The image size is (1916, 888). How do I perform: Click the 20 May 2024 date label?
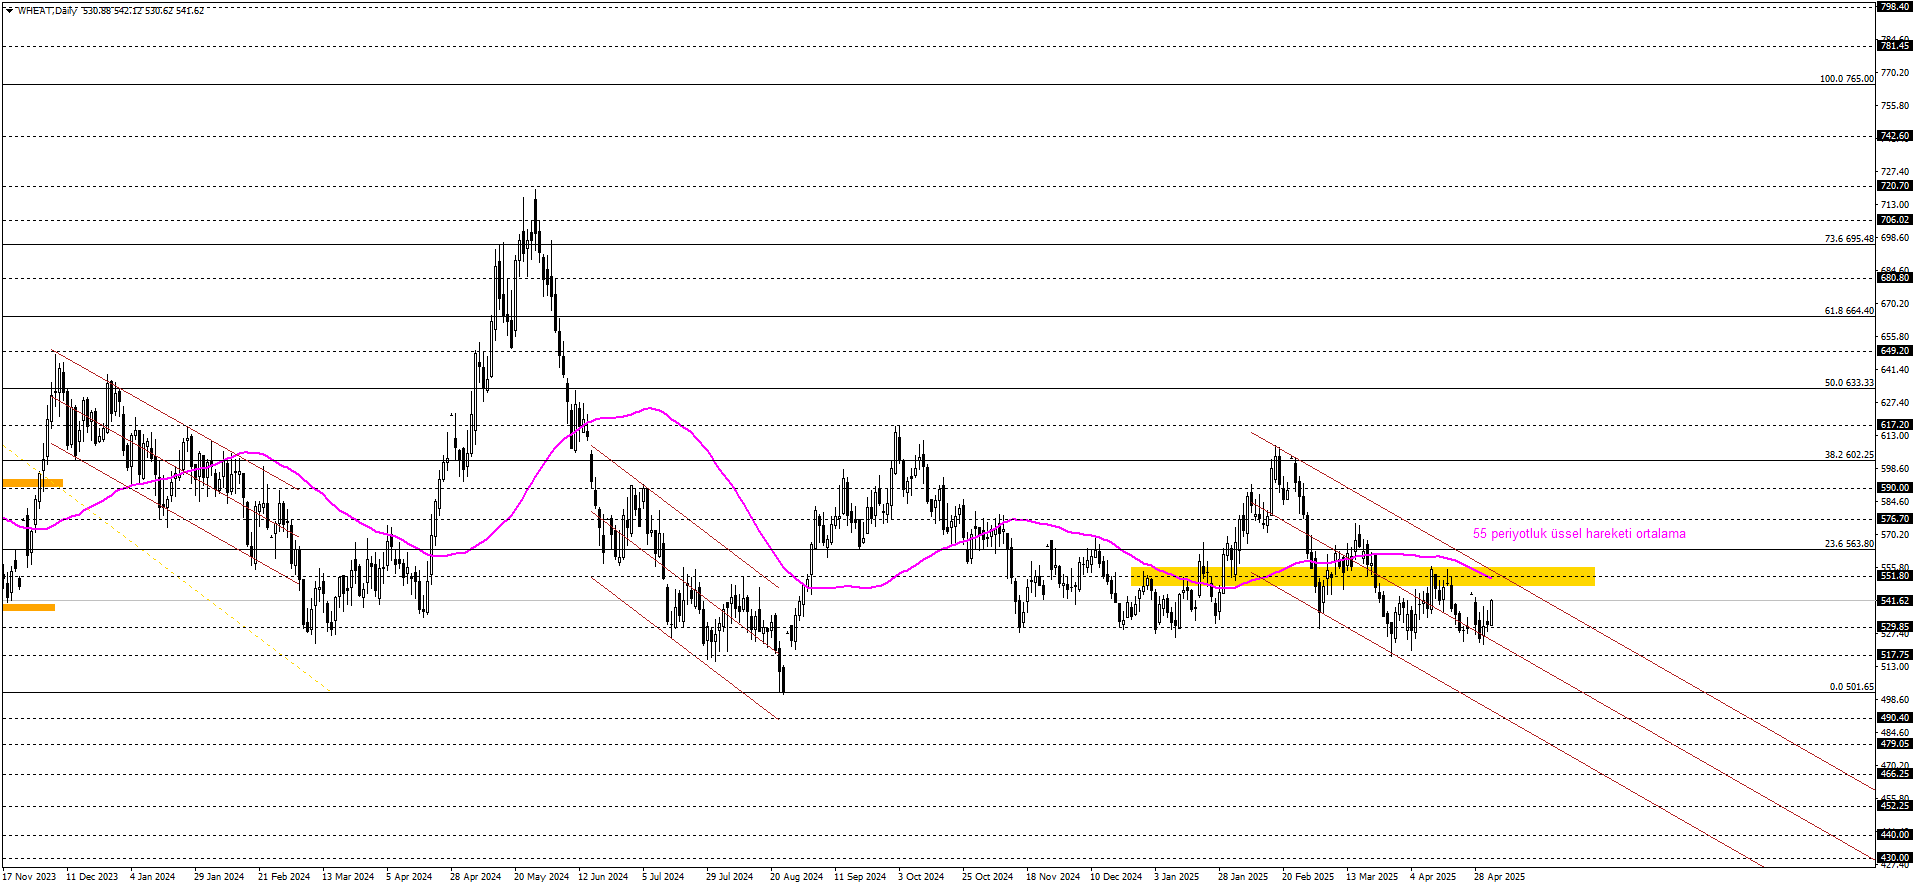541,877
